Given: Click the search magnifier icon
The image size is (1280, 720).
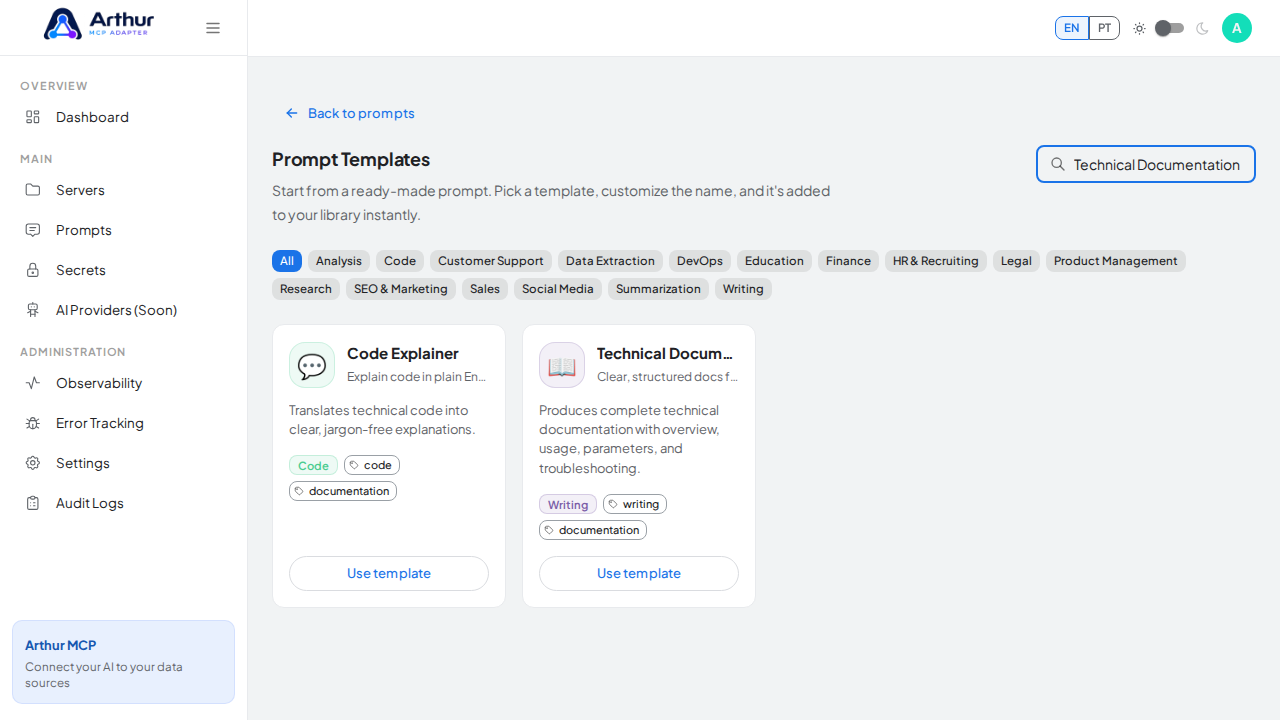Looking at the screenshot, I should click(x=1057, y=164).
